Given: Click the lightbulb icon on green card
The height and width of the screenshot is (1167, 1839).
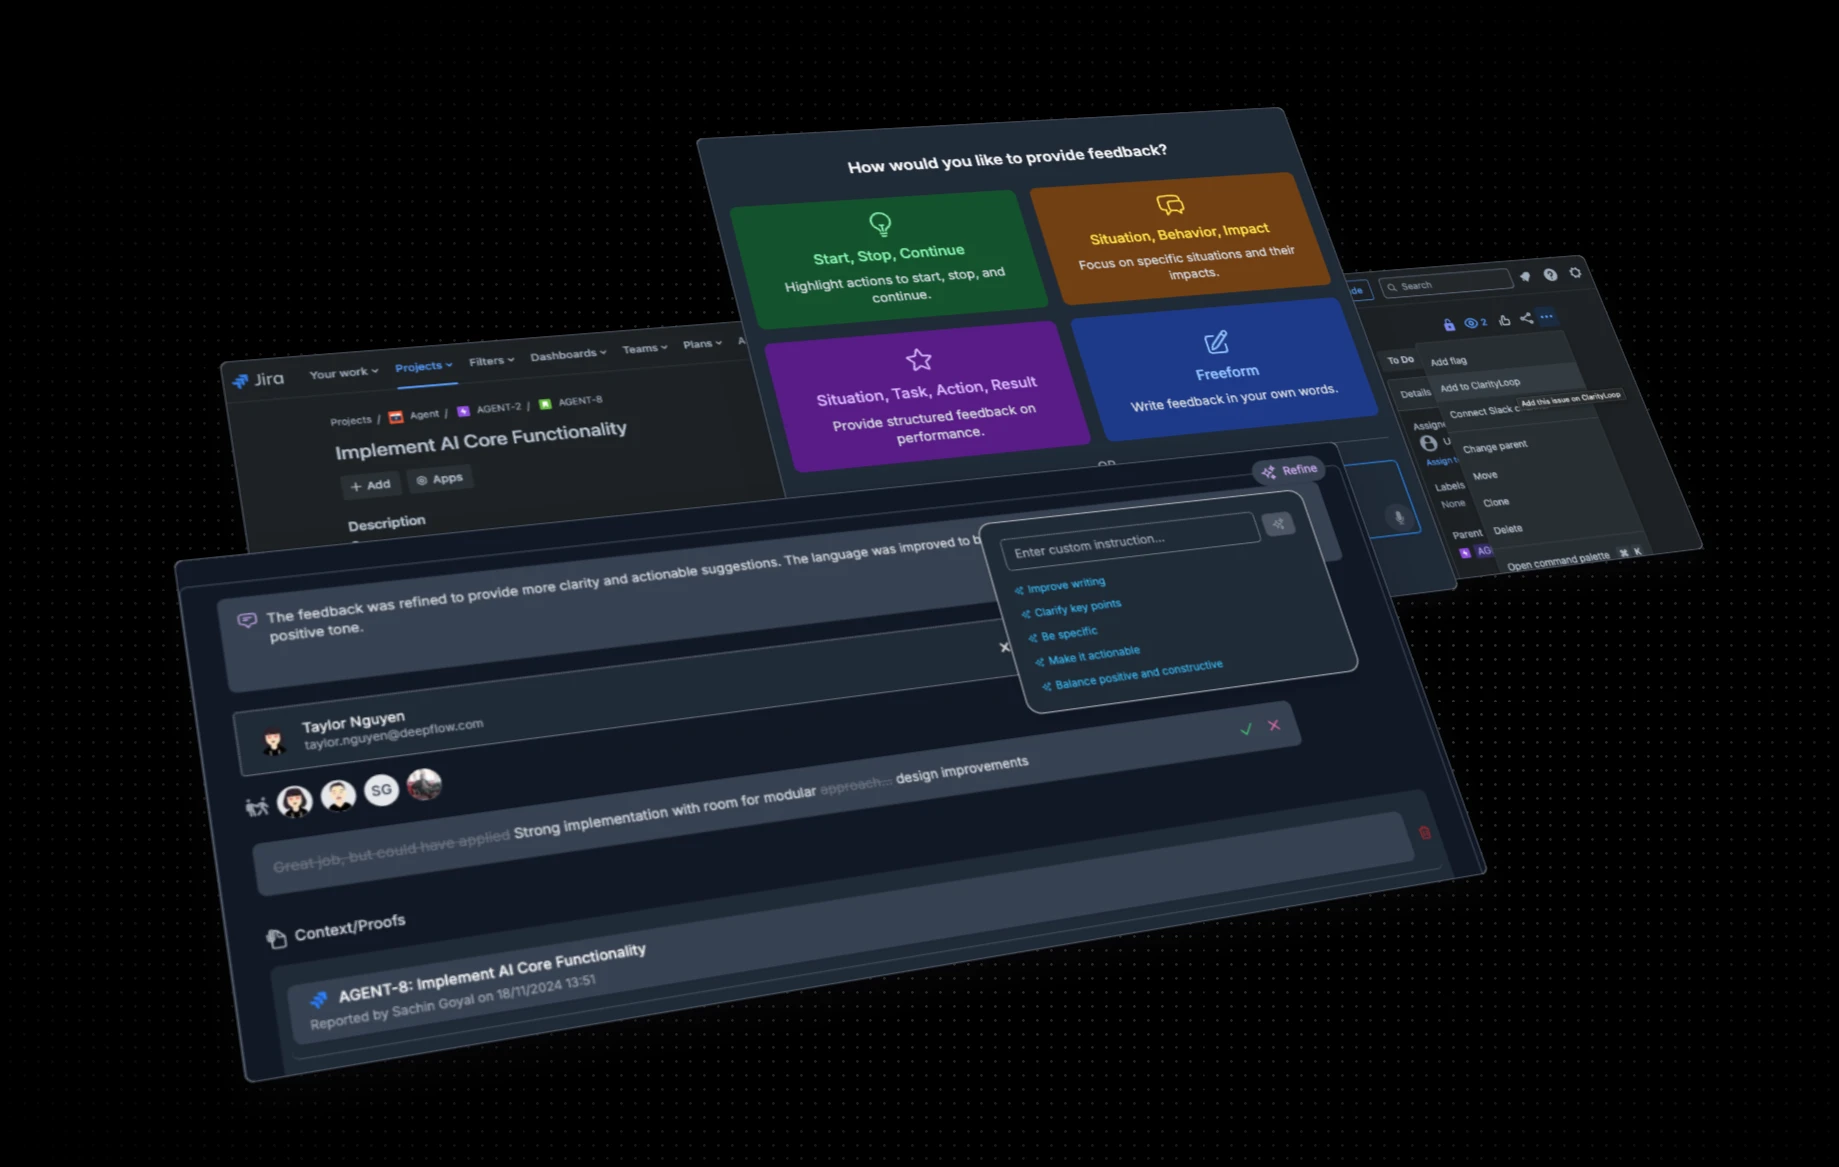Looking at the screenshot, I should [x=880, y=223].
